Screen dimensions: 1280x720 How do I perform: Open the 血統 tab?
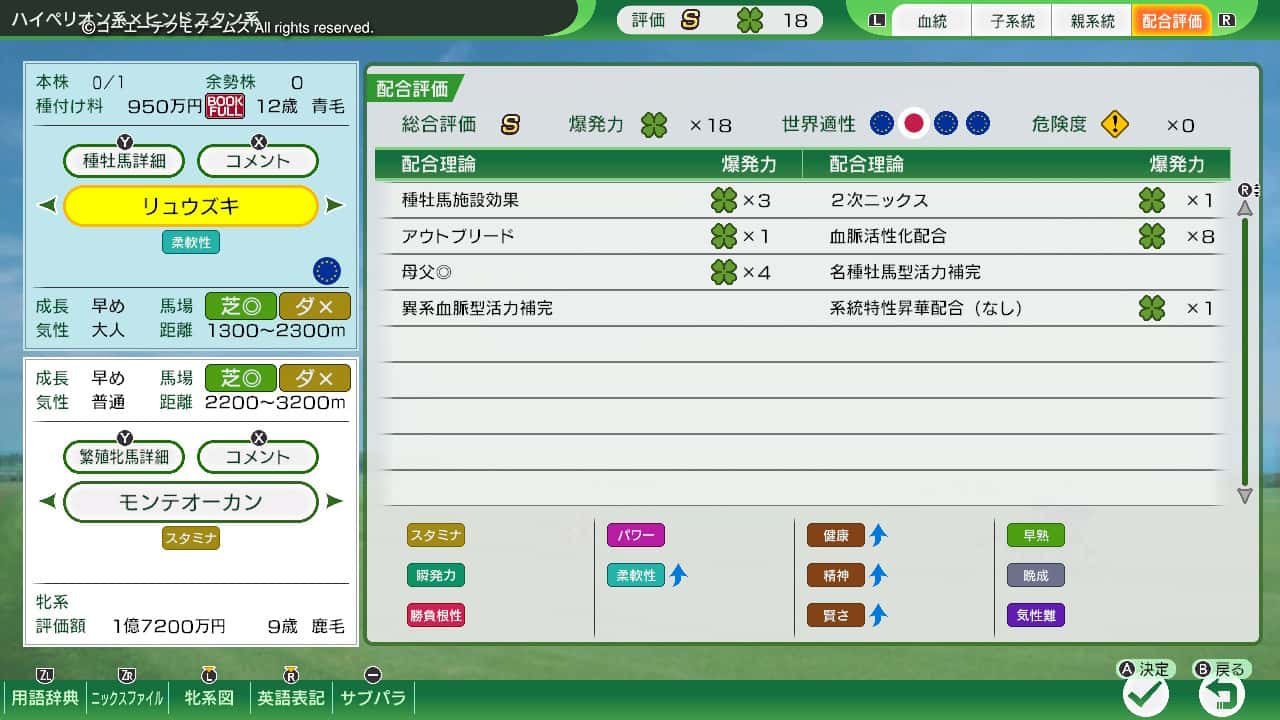click(931, 21)
